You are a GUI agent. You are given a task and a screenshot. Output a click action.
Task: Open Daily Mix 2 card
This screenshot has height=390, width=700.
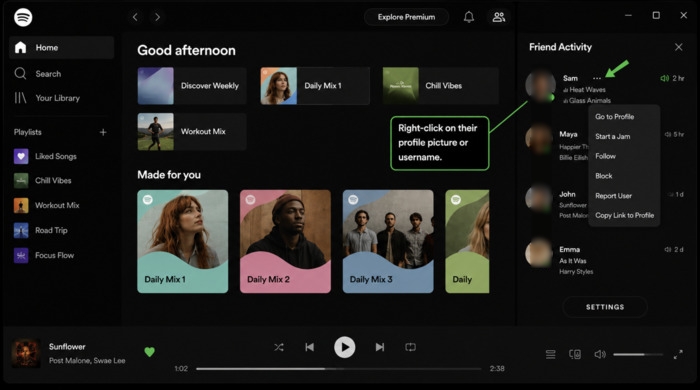(x=285, y=241)
